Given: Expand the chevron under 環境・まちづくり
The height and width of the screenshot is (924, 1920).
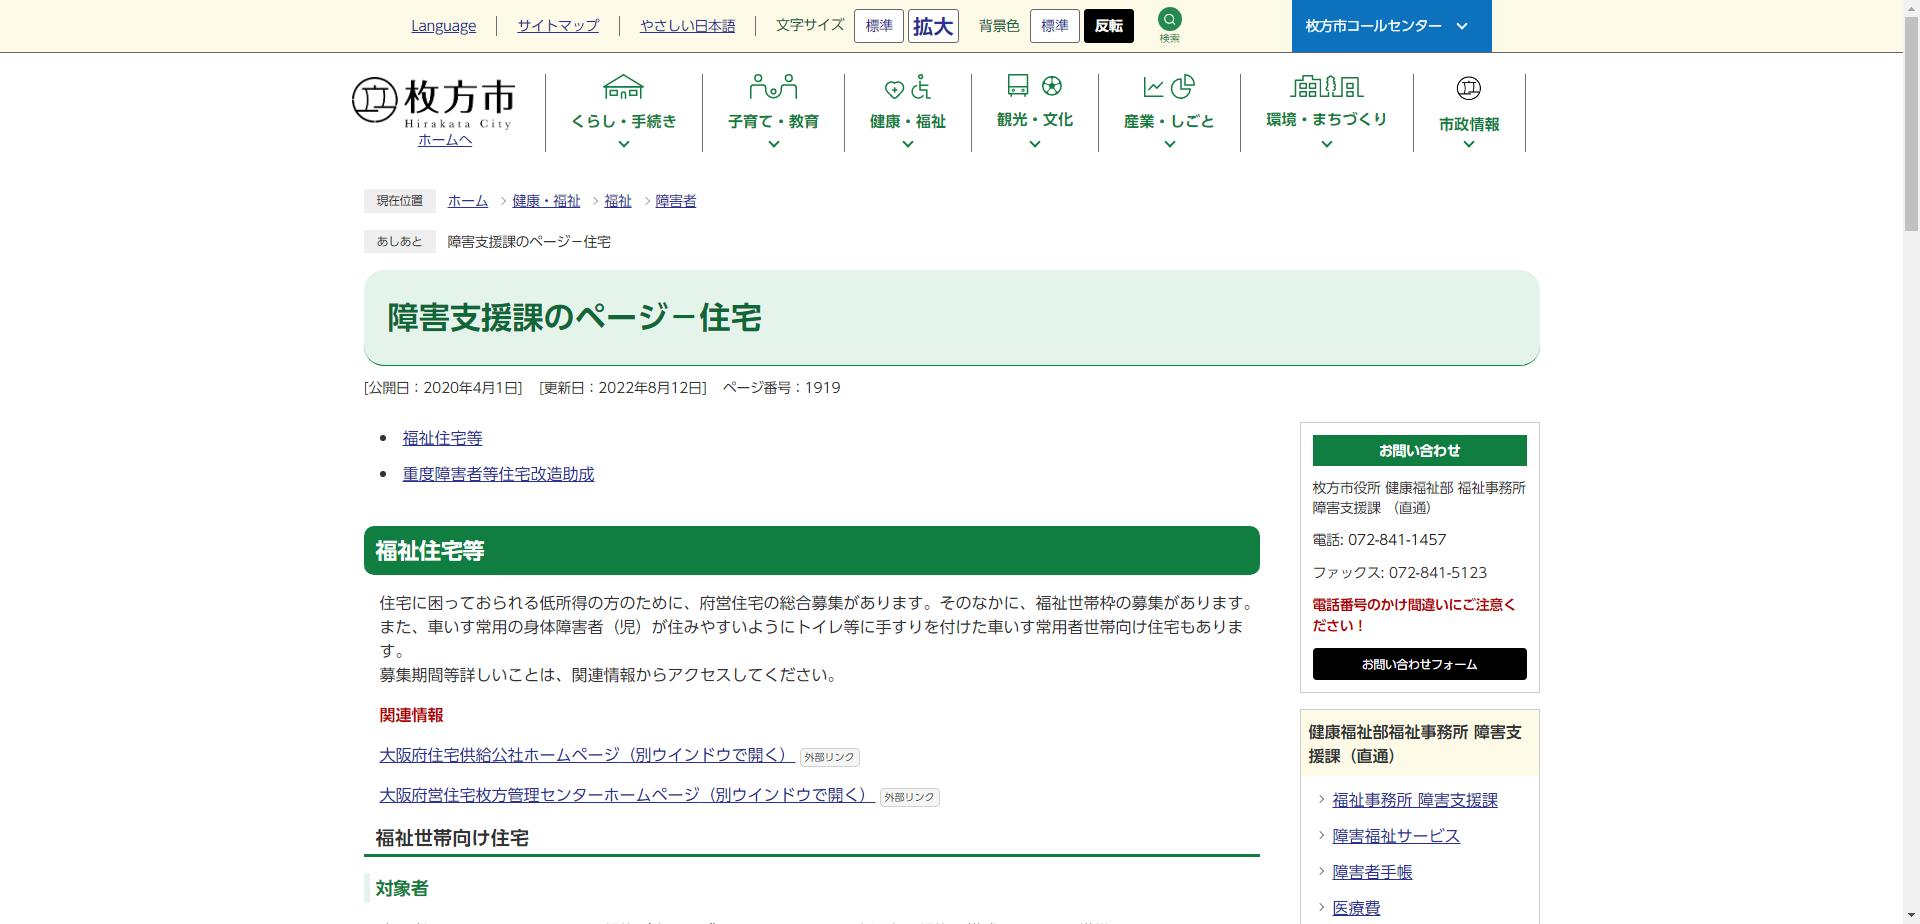Looking at the screenshot, I should (x=1326, y=144).
